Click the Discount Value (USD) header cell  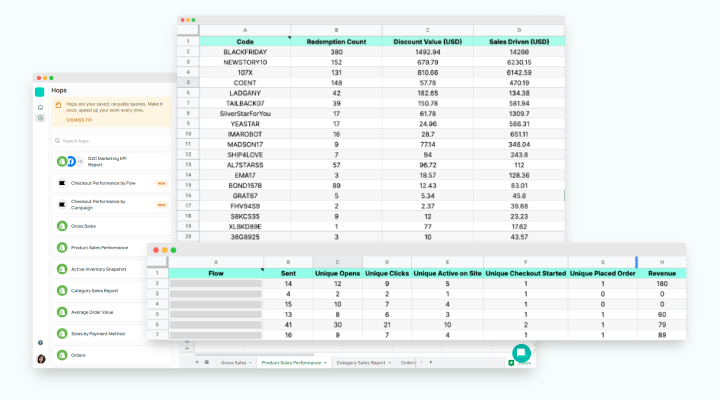click(x=428, y=41)
